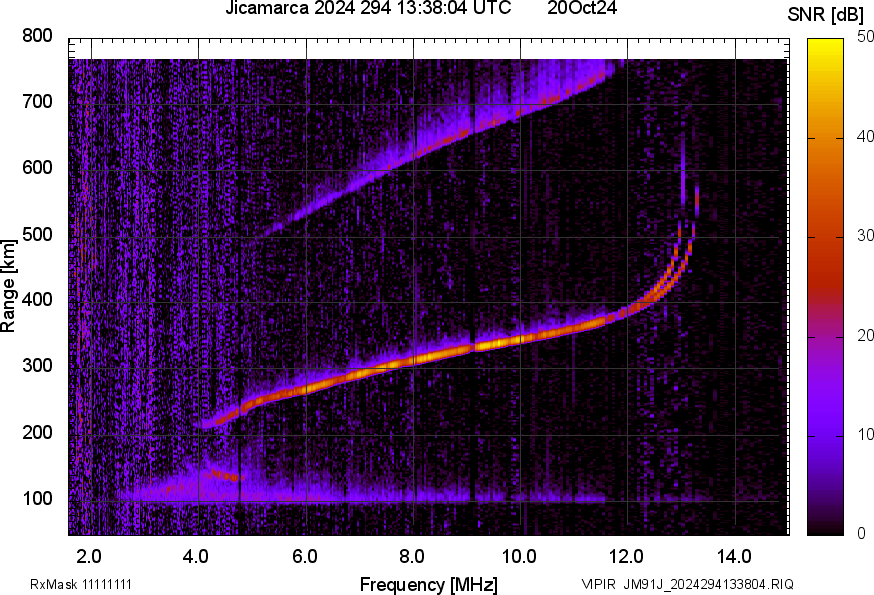
Task: Click the frequency tick label "8.0"
Action: 412,557
